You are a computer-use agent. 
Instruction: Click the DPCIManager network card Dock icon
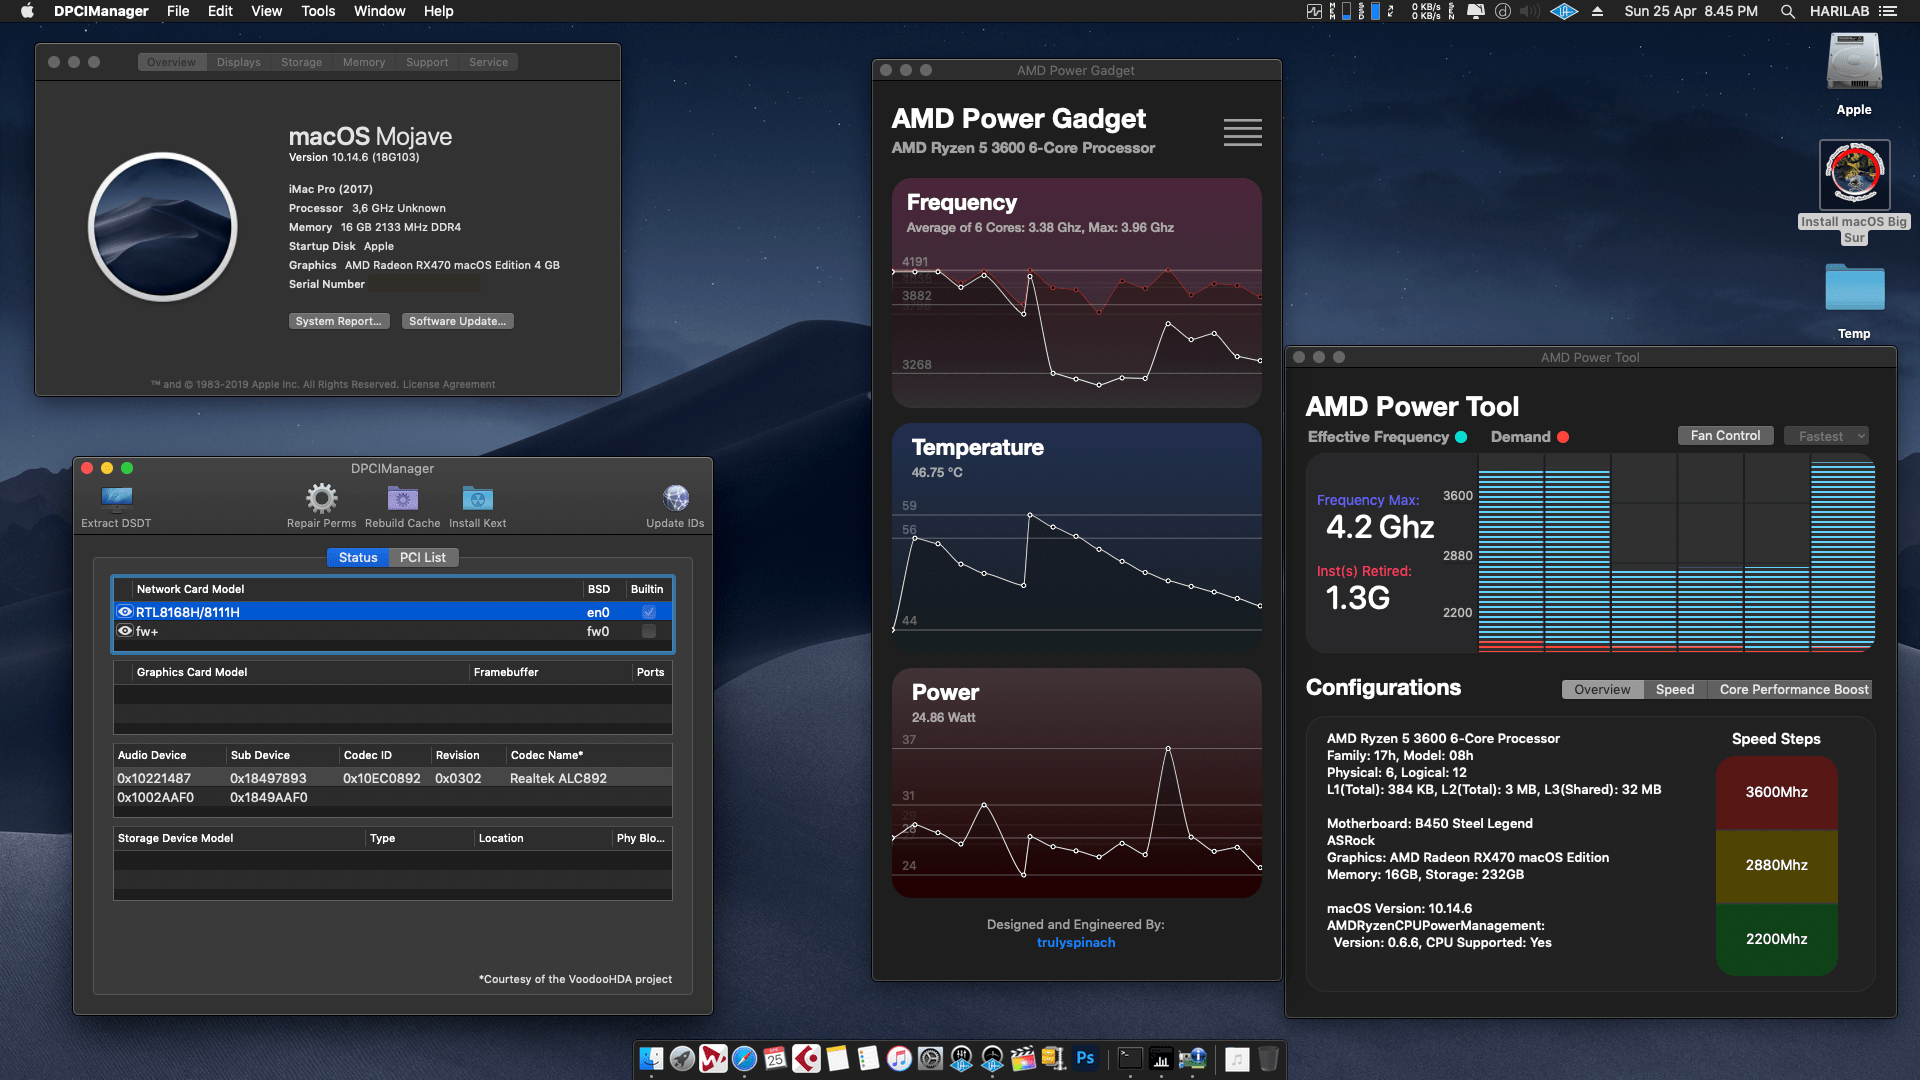pos(1192,1058)
